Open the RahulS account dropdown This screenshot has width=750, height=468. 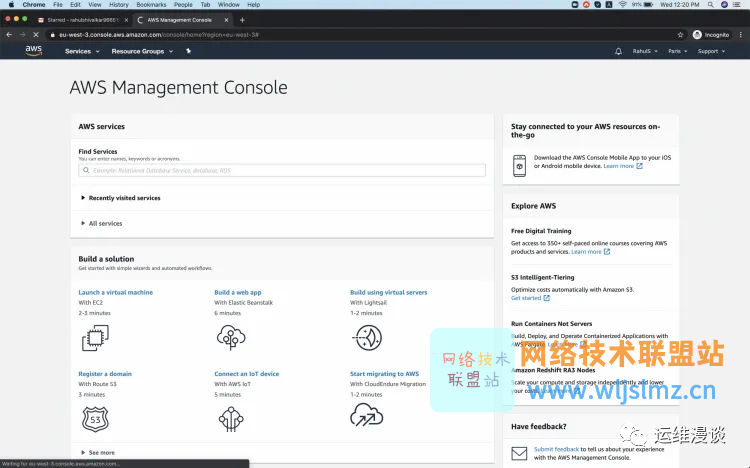tap(645, 51)
